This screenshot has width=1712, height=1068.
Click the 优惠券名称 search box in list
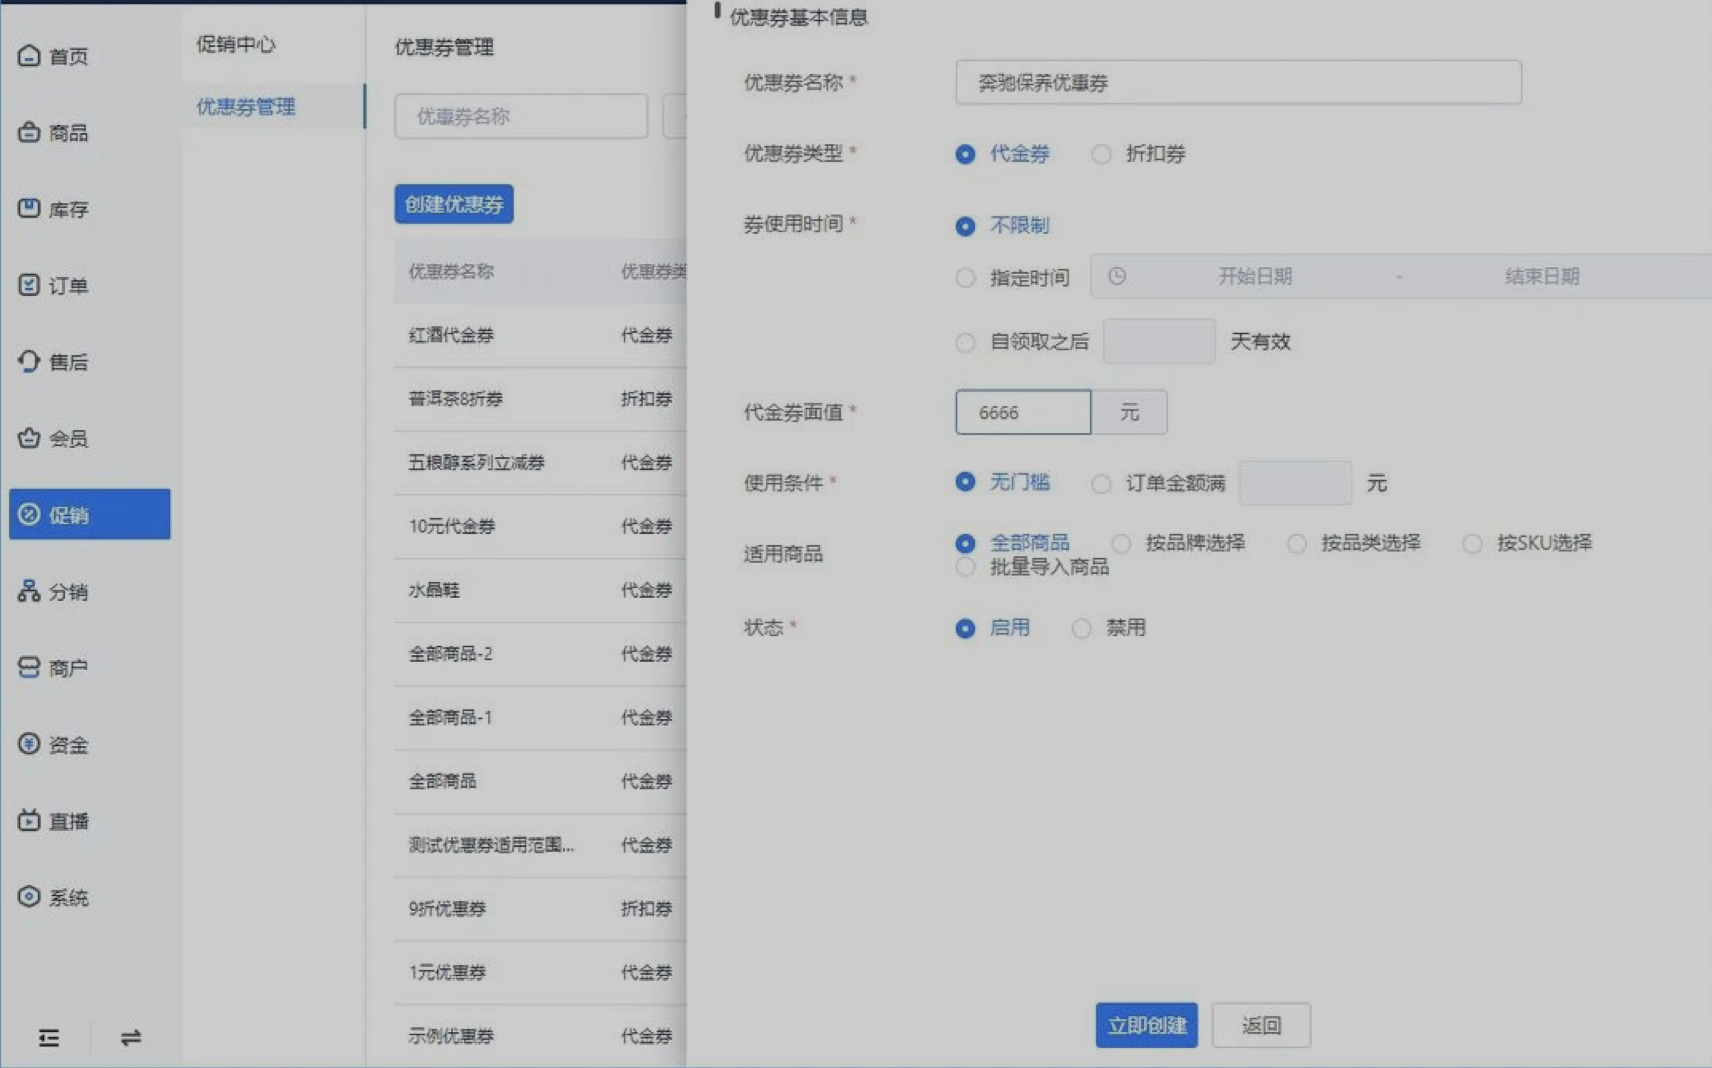click(x=521, y=116)
